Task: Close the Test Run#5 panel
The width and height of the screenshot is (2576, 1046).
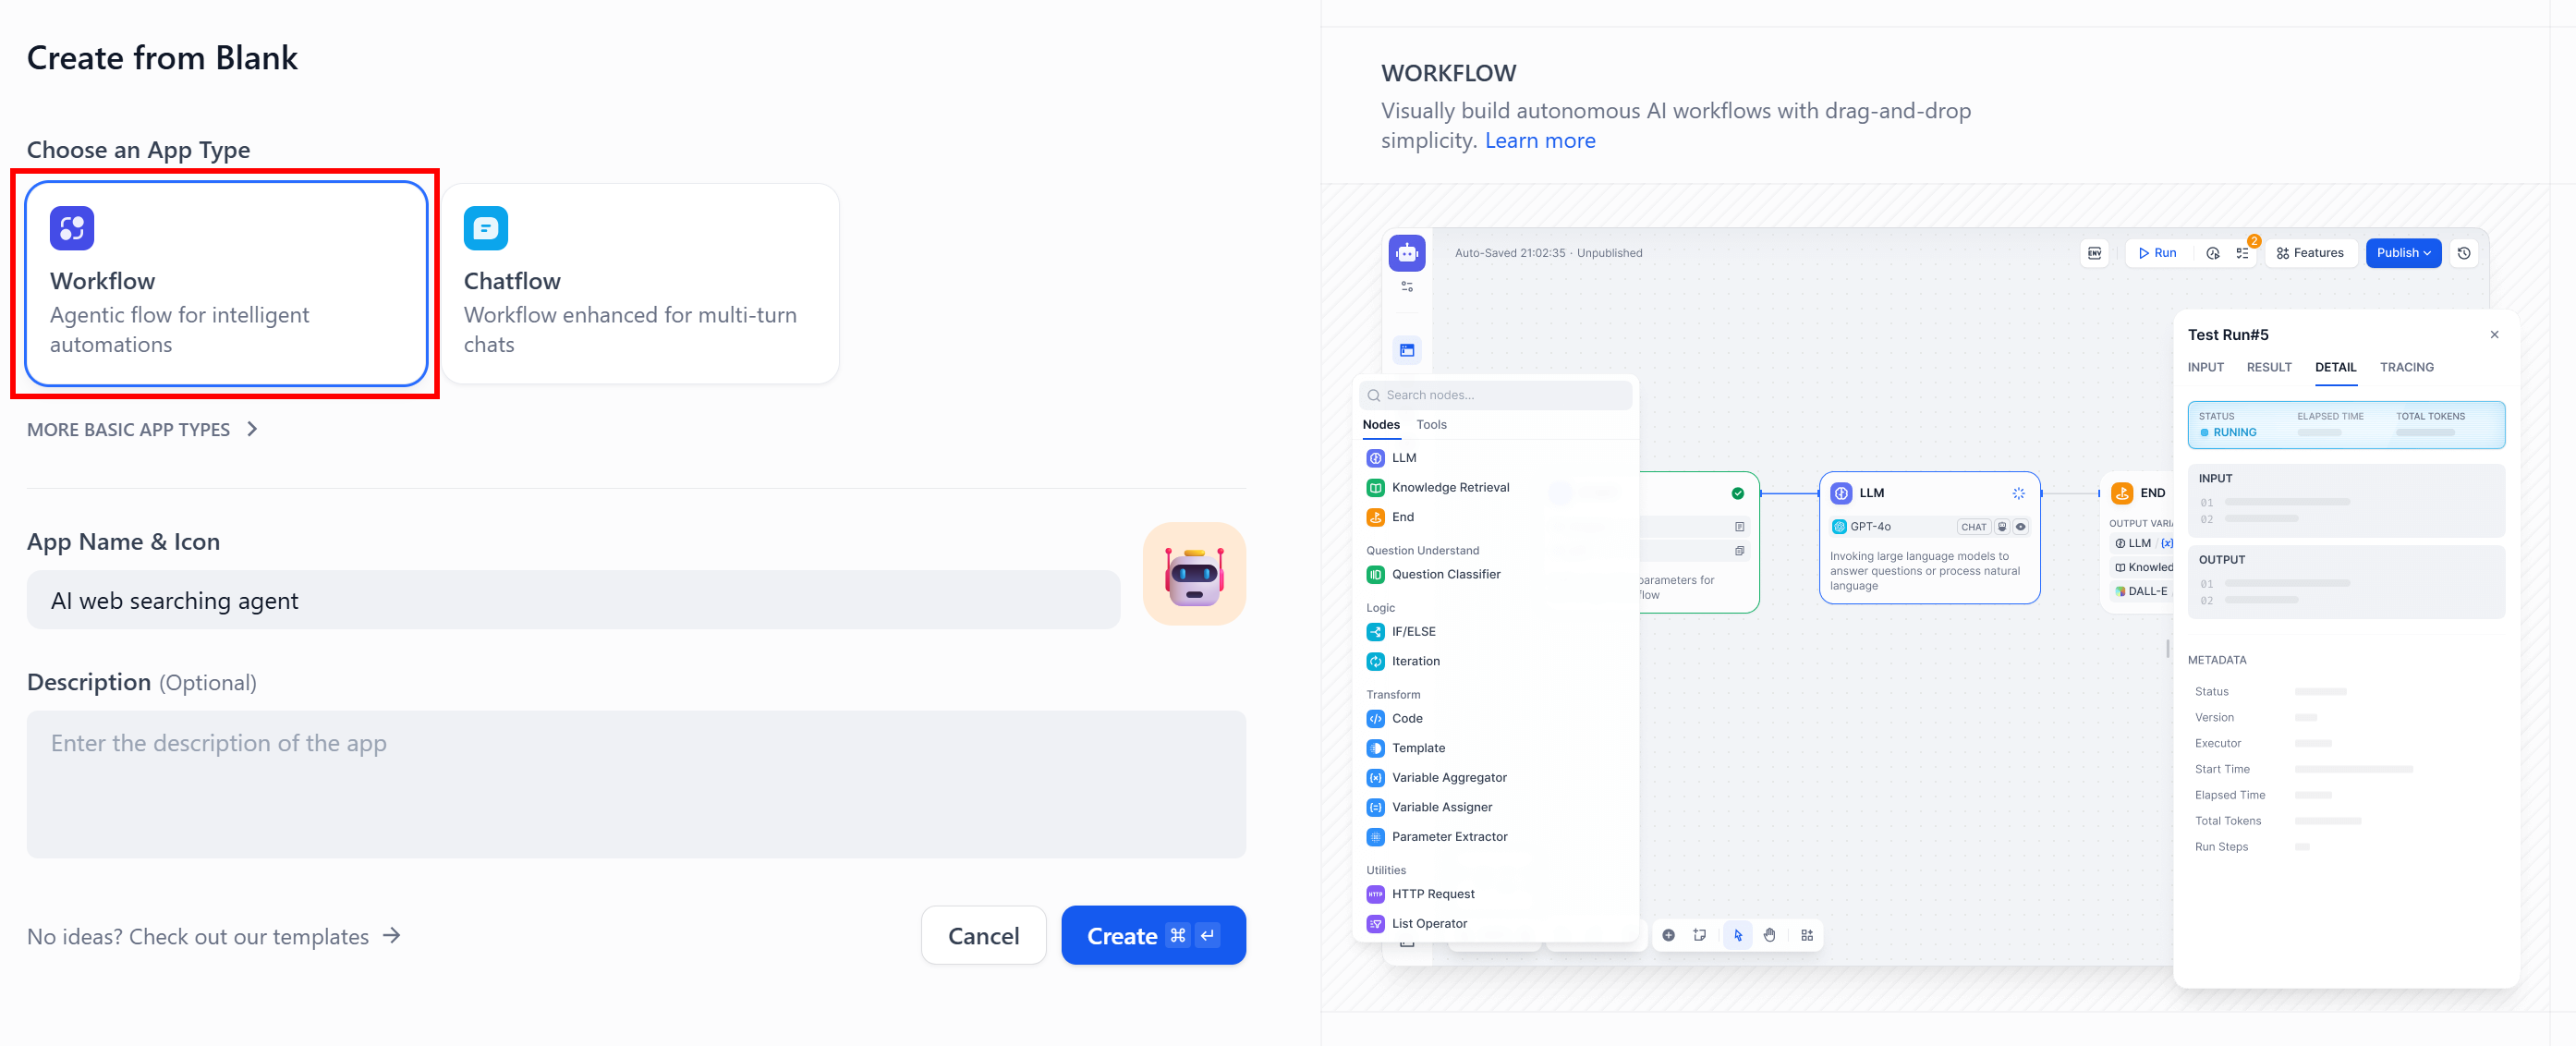Action: click(2494, 335)
